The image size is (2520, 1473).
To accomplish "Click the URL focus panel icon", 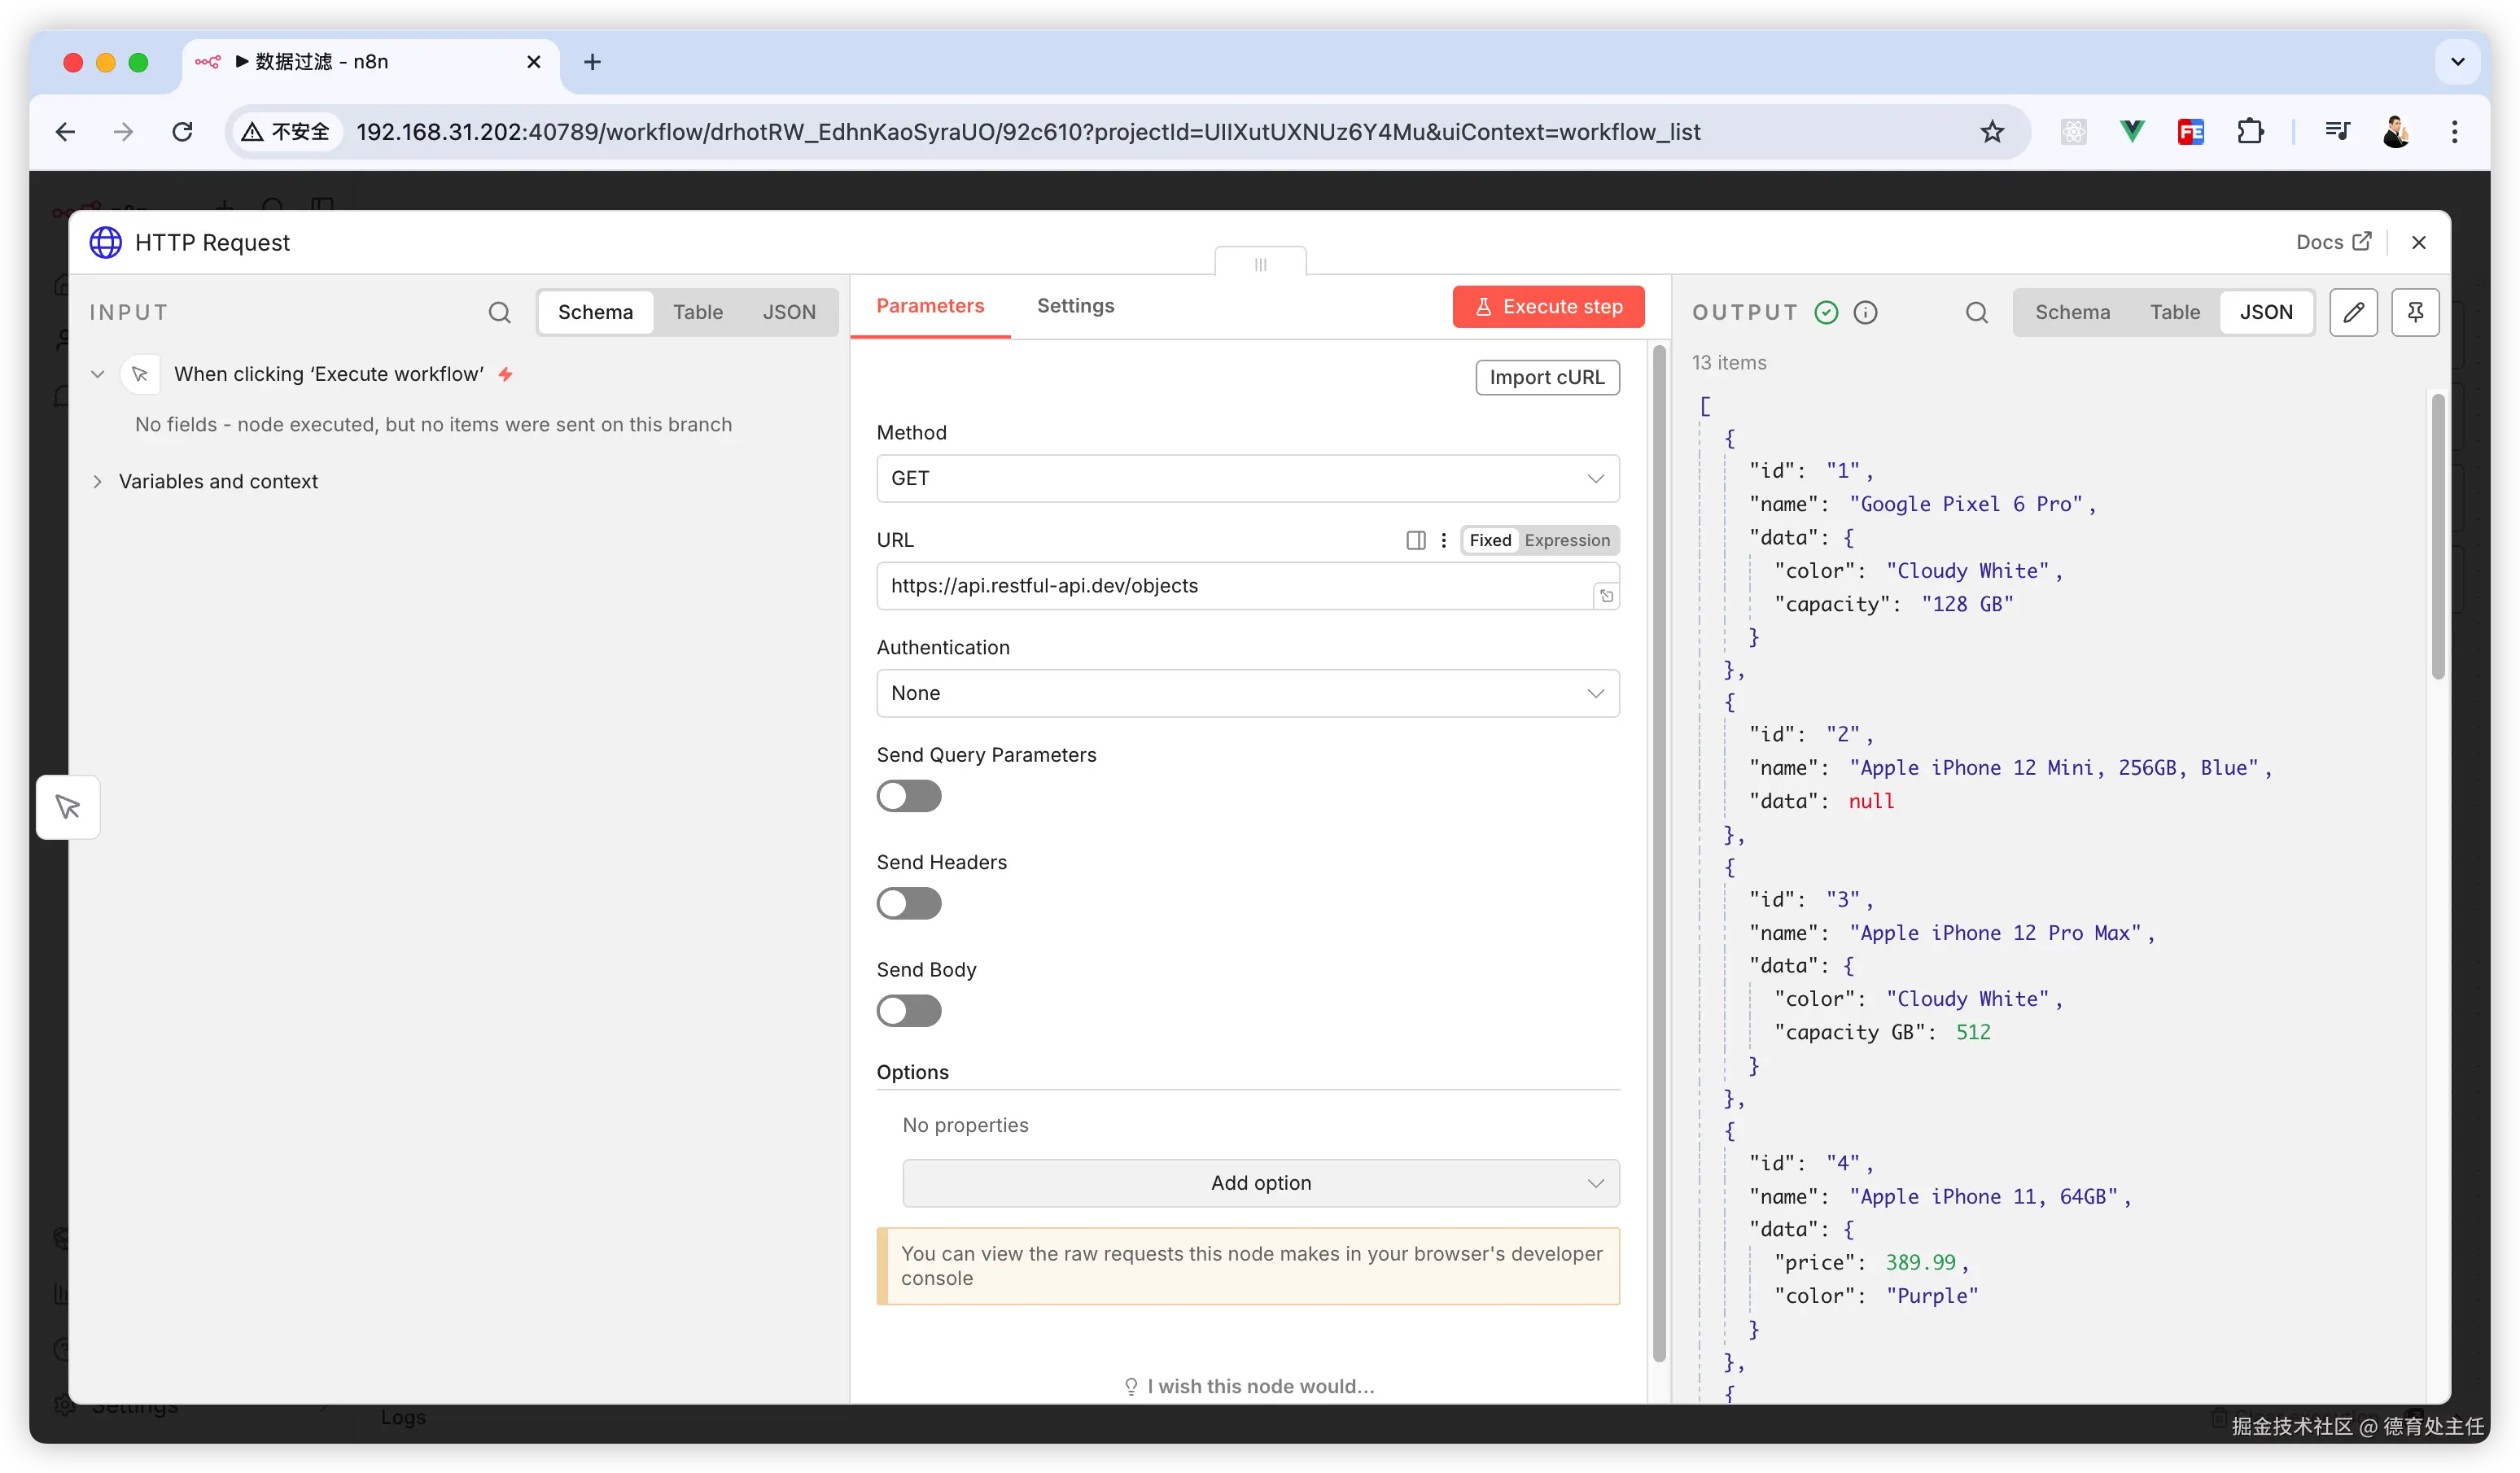I will click(1415, 540).
